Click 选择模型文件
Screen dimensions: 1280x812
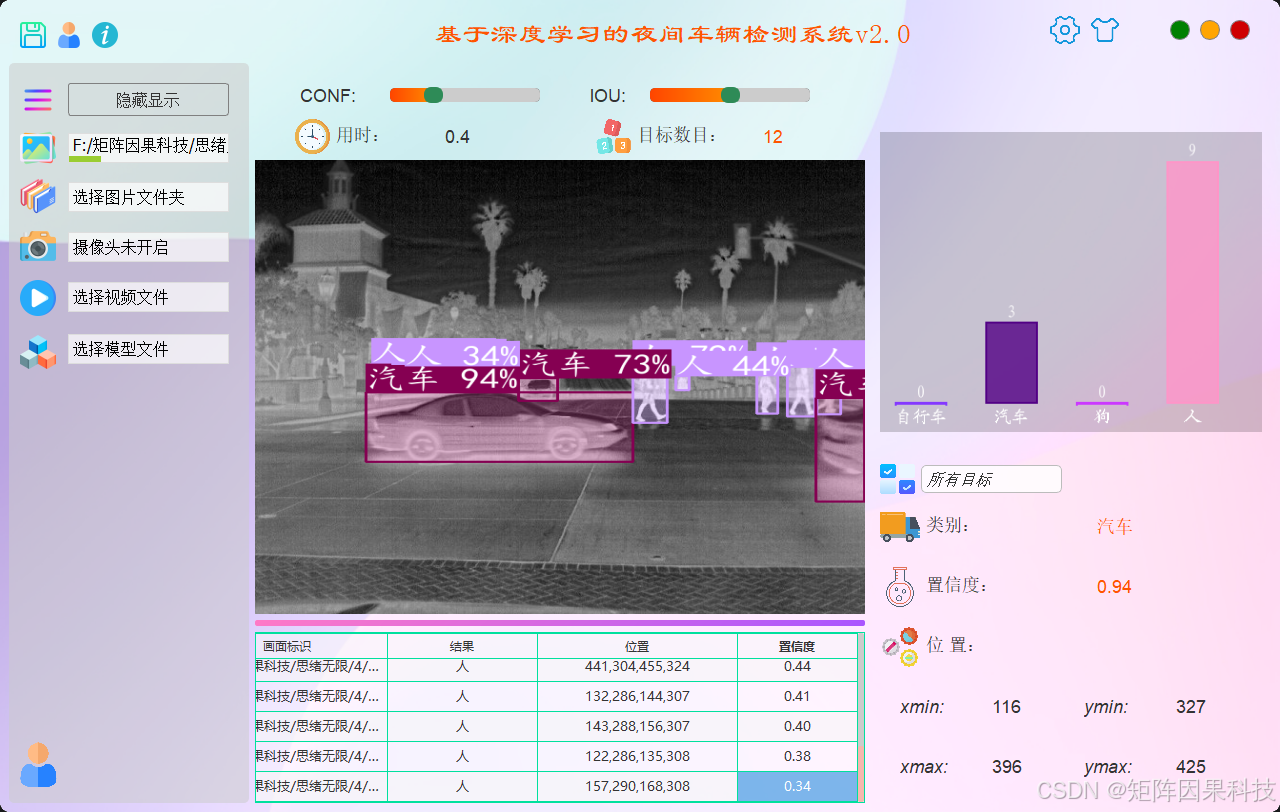[148, 349]
